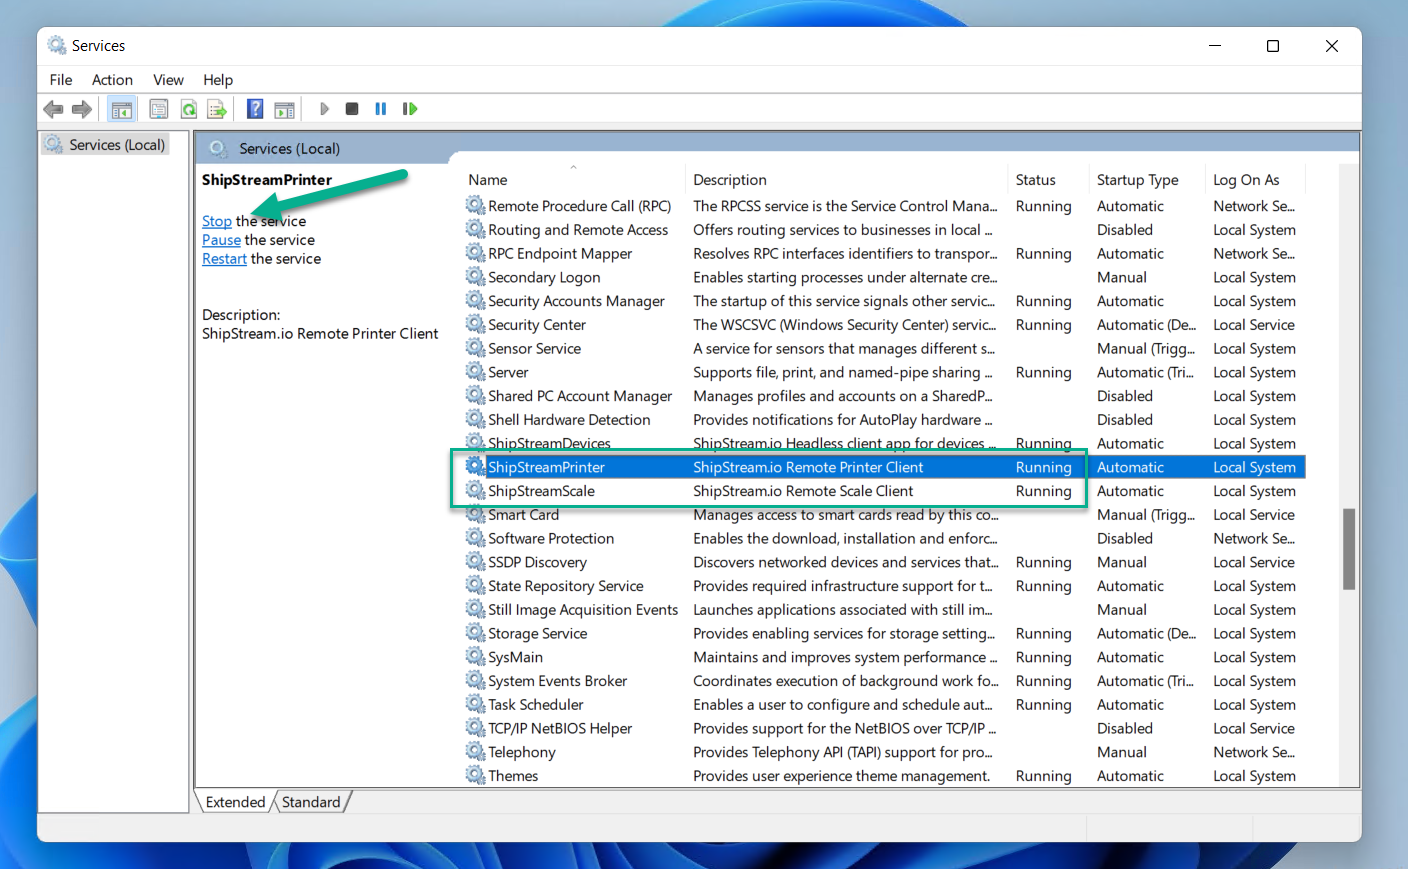Viewport: 1408px width, 869px height.
Task: Sort list by Startup Type column header
Action: pos(1137,180)
